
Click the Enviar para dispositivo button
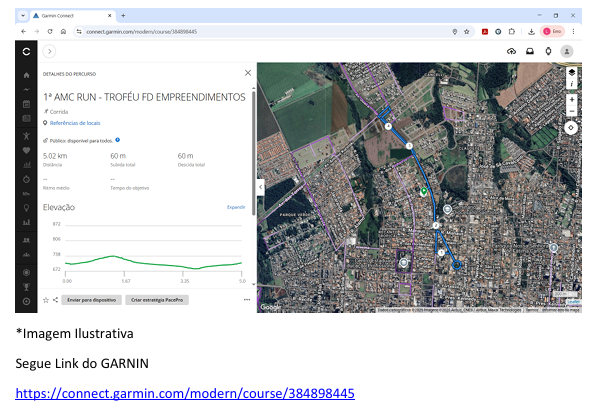point(90,299)
